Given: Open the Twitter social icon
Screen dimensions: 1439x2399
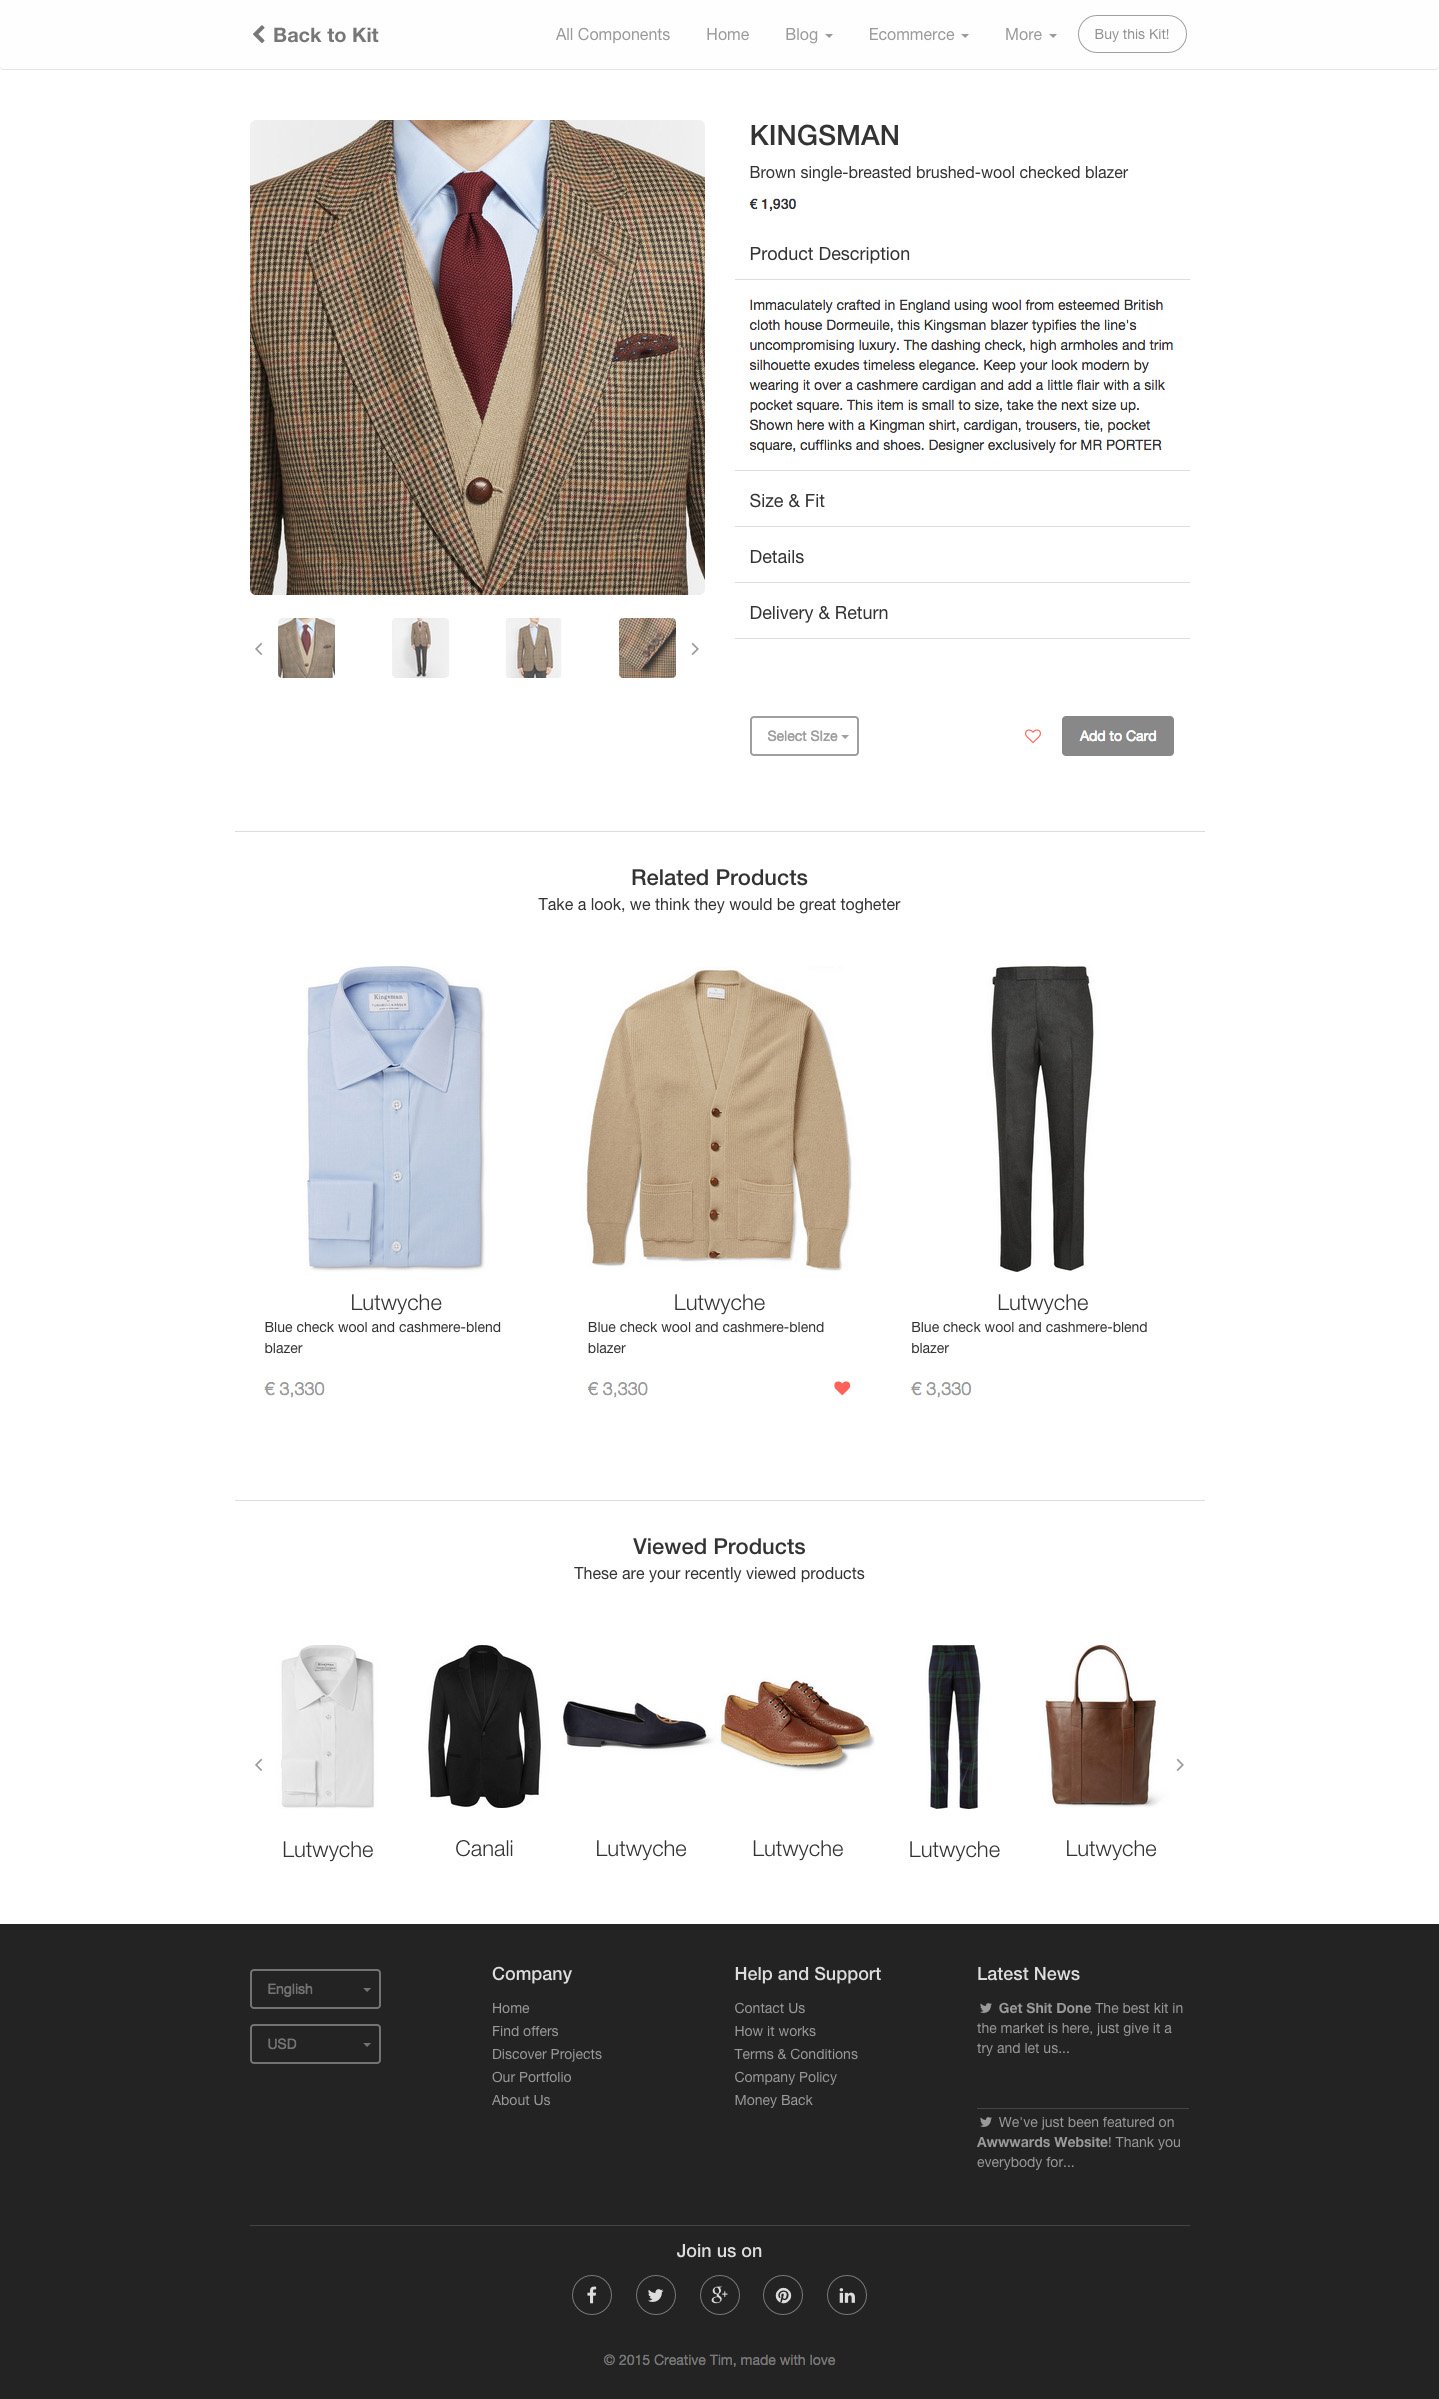Looking at the screenshot, I should (x=655, y=2295).
